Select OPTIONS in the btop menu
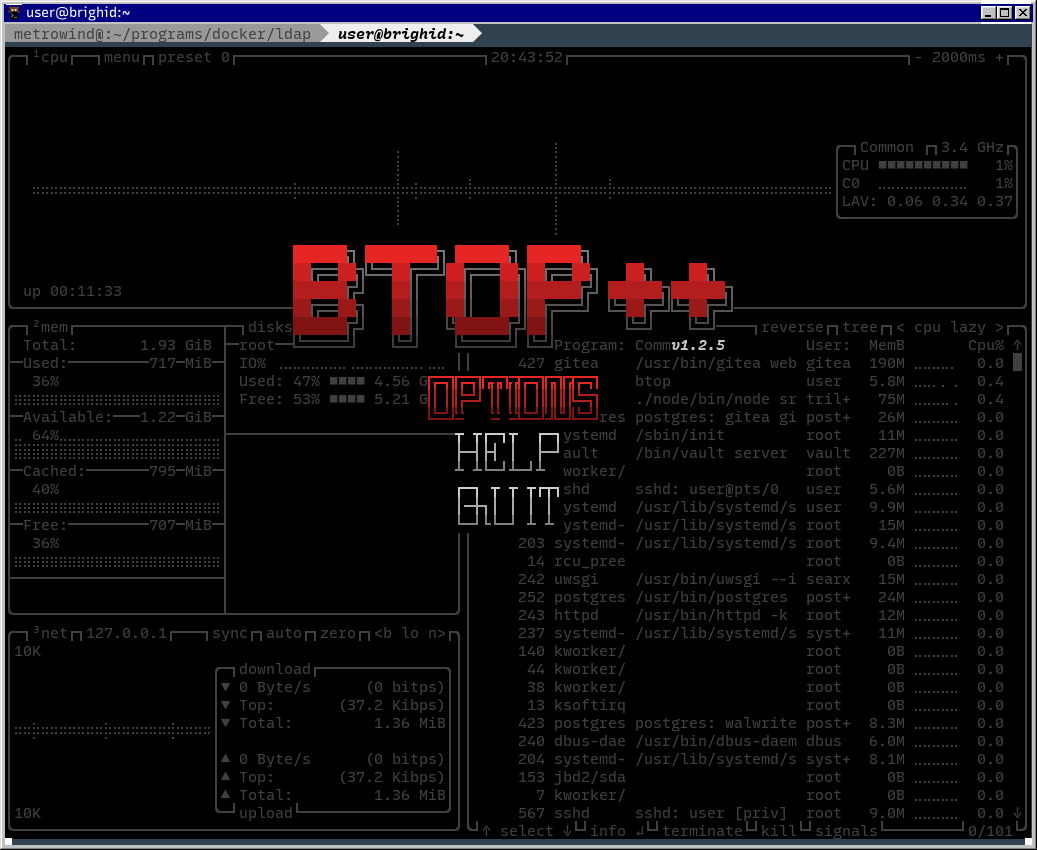The width and height of the screenshot is (1037, 850). 513,398
